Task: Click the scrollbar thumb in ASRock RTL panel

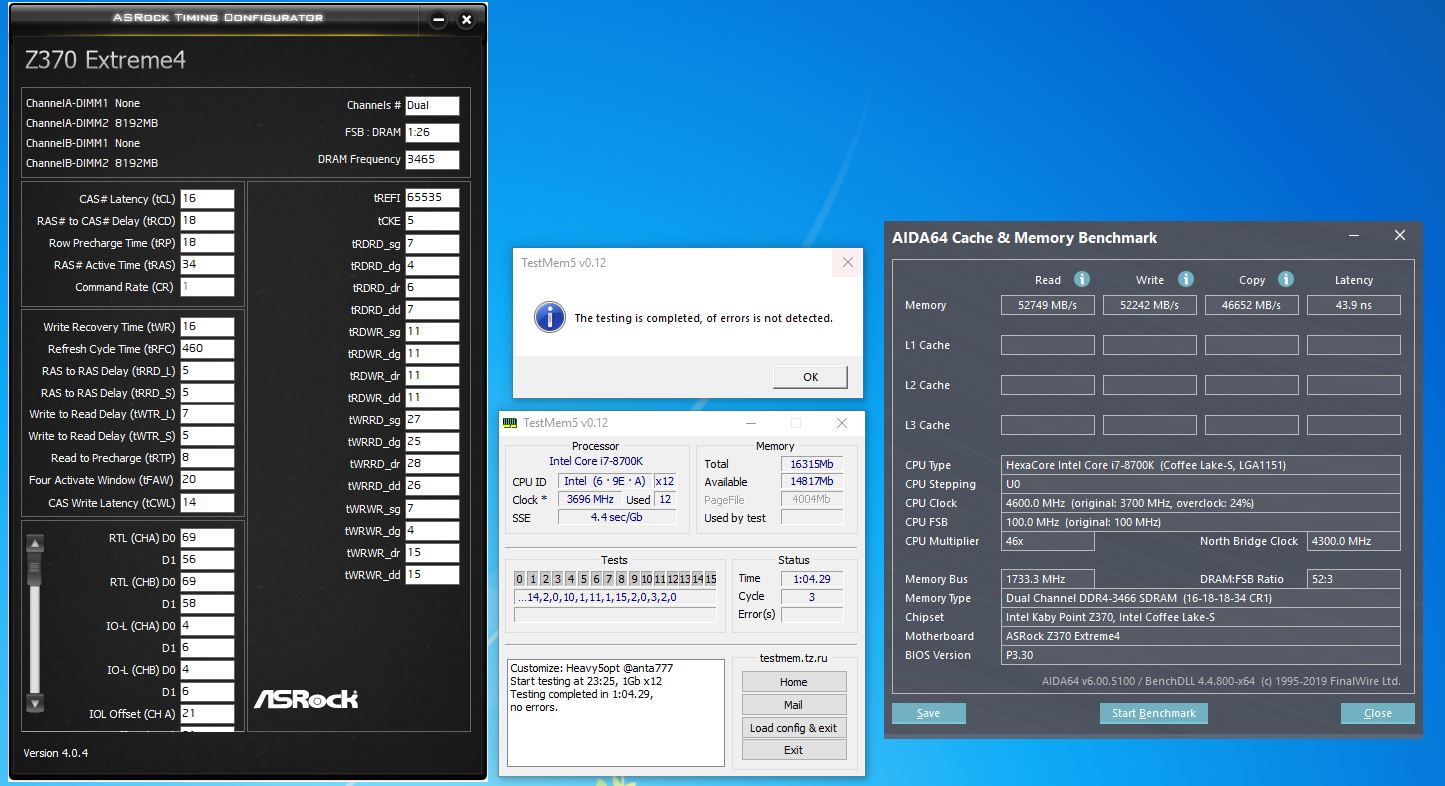Action: [35, 567]
